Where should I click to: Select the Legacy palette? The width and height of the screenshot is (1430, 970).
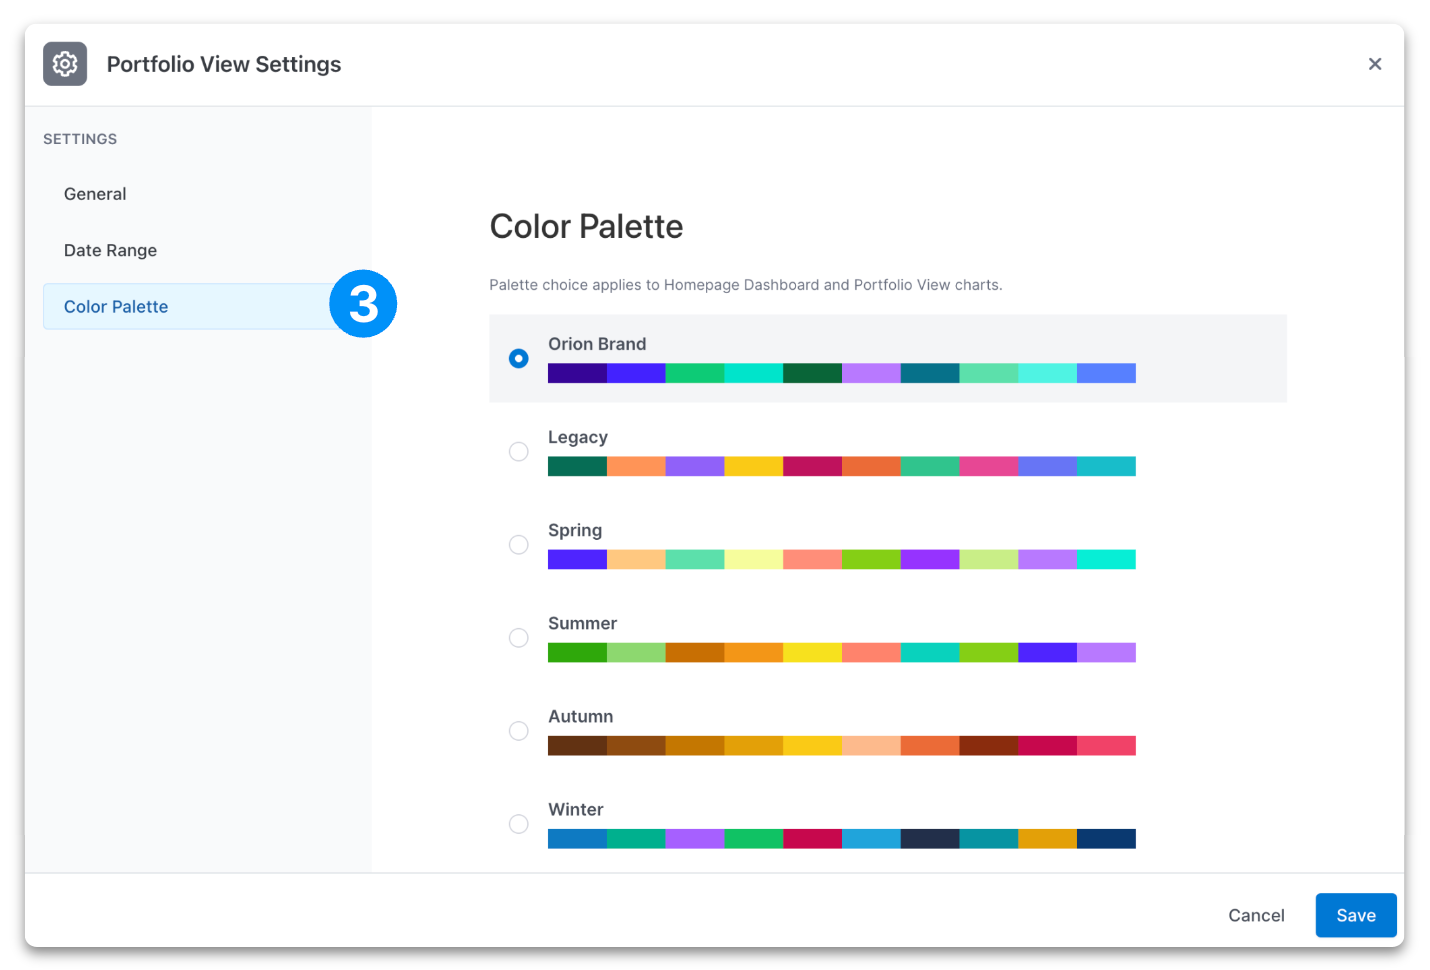click(x=518, y=451)
